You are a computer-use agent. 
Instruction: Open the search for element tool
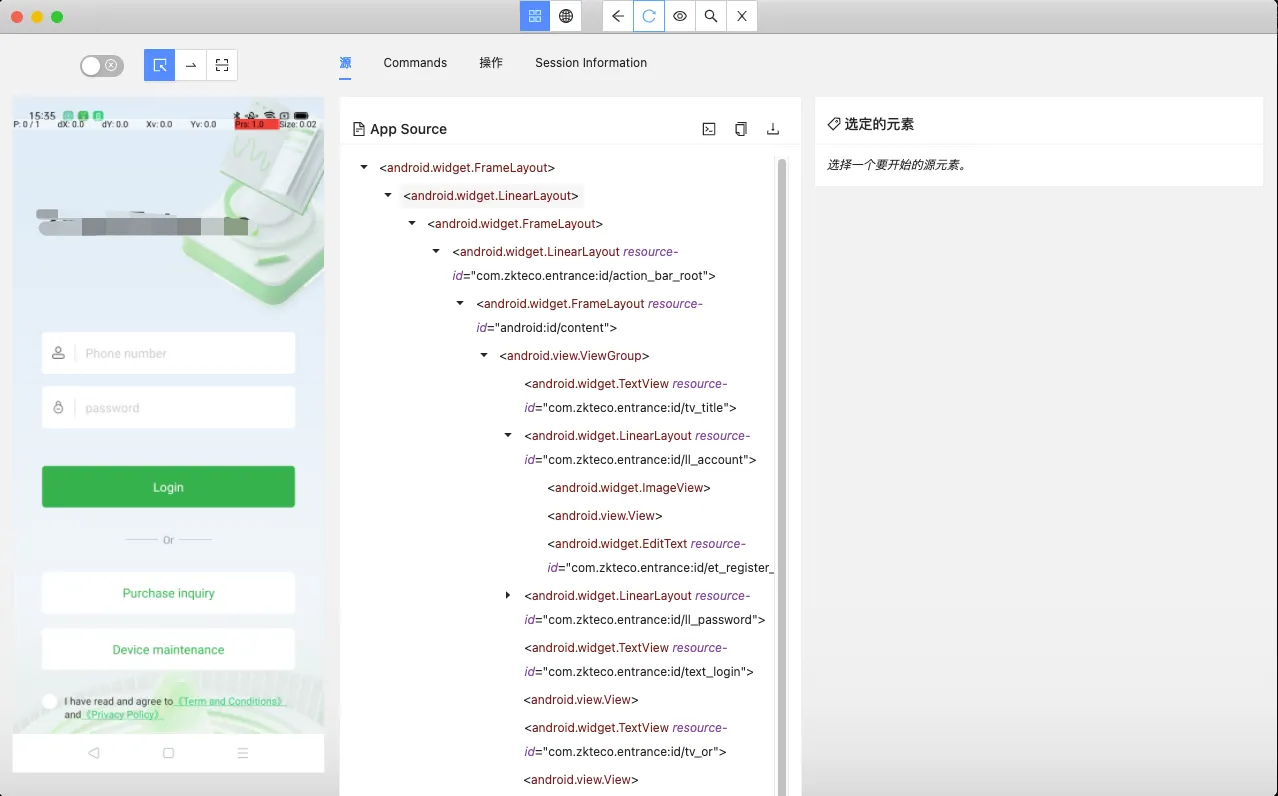[x=711, y=16]
